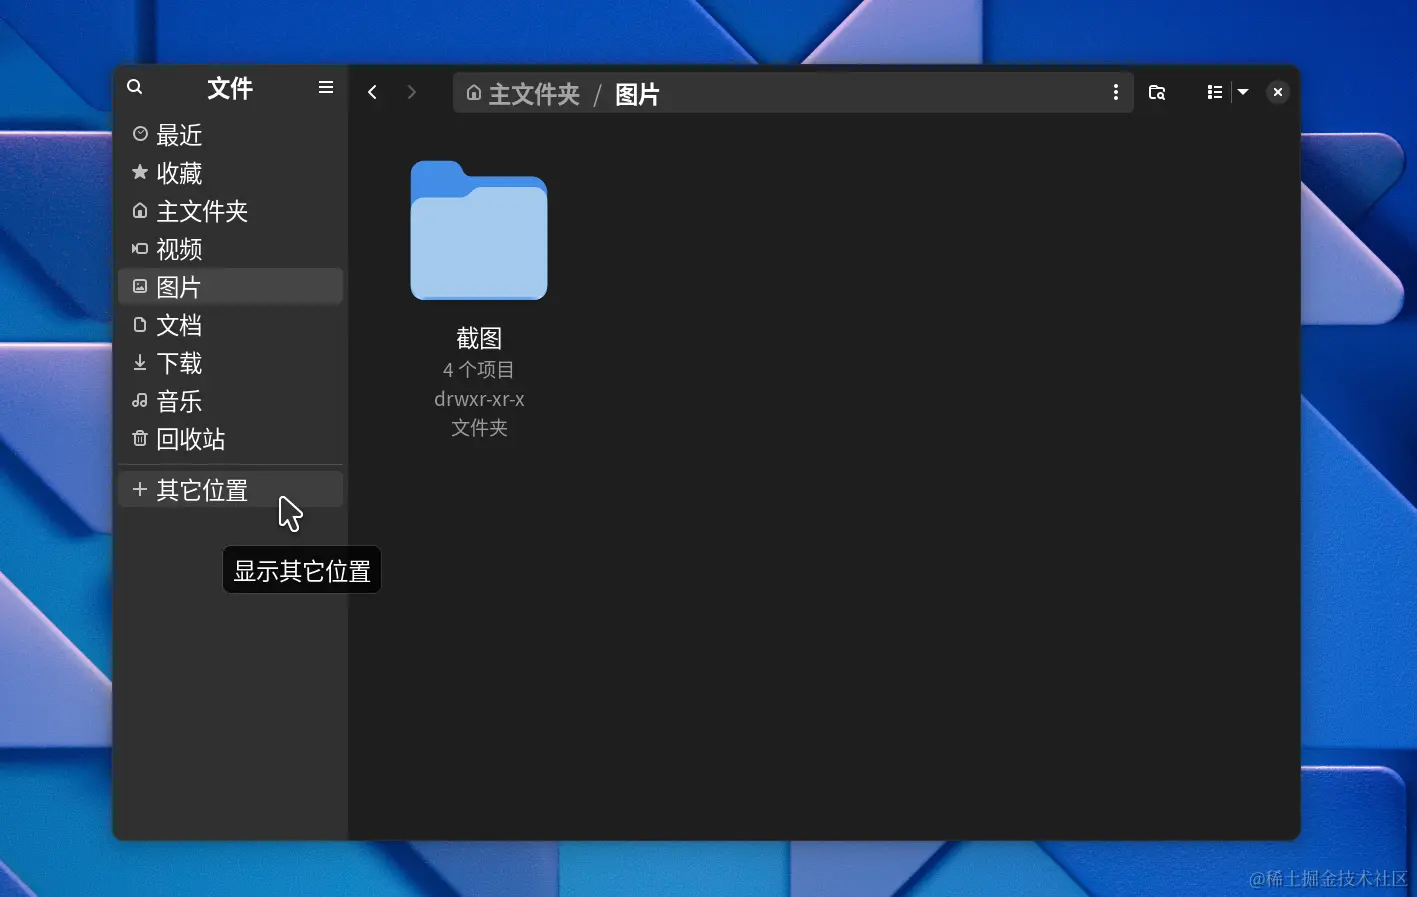Select 图片 in the sidebar

point(230,287)
